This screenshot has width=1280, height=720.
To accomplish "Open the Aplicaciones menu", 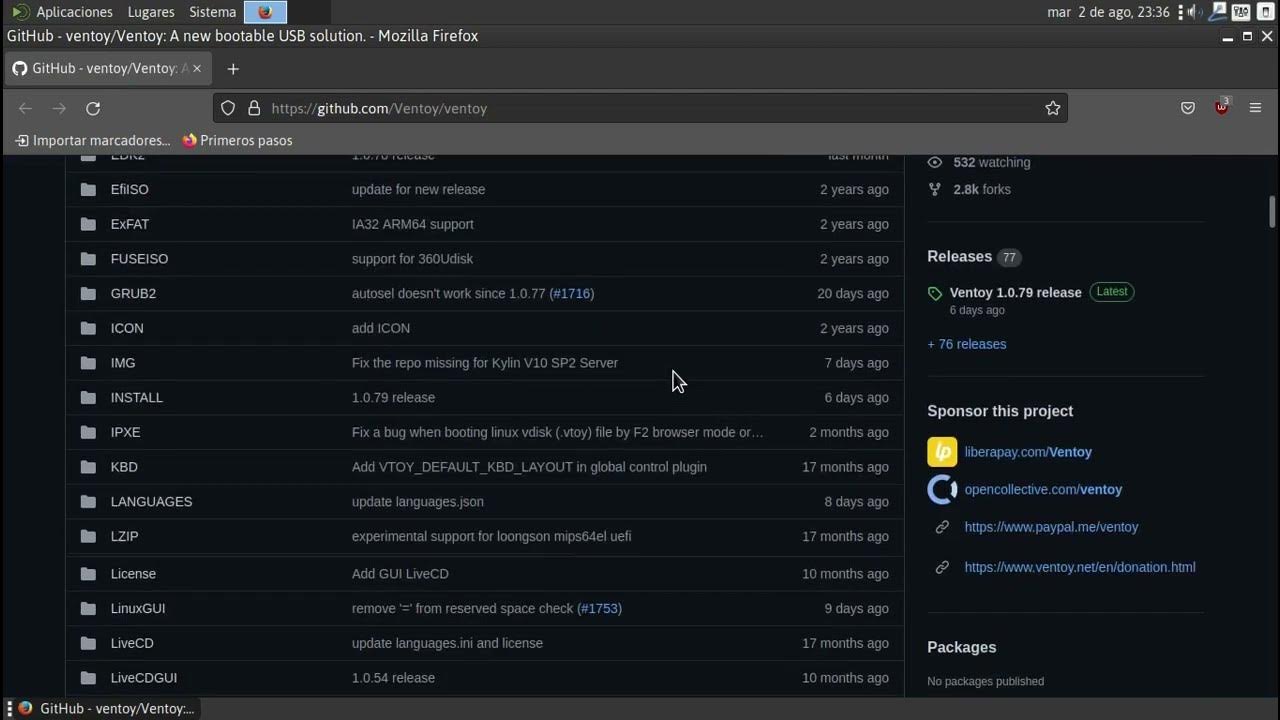I will click(74, 12).
